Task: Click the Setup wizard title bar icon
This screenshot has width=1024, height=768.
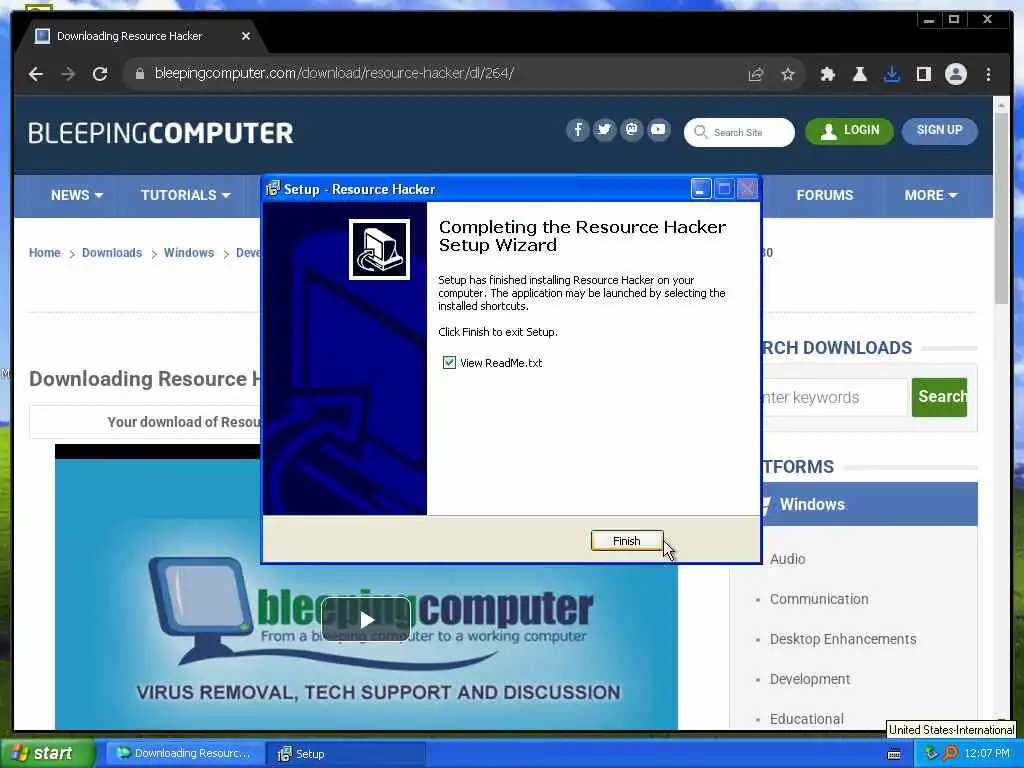Action: pyautogui.click(x=273, y=189)
